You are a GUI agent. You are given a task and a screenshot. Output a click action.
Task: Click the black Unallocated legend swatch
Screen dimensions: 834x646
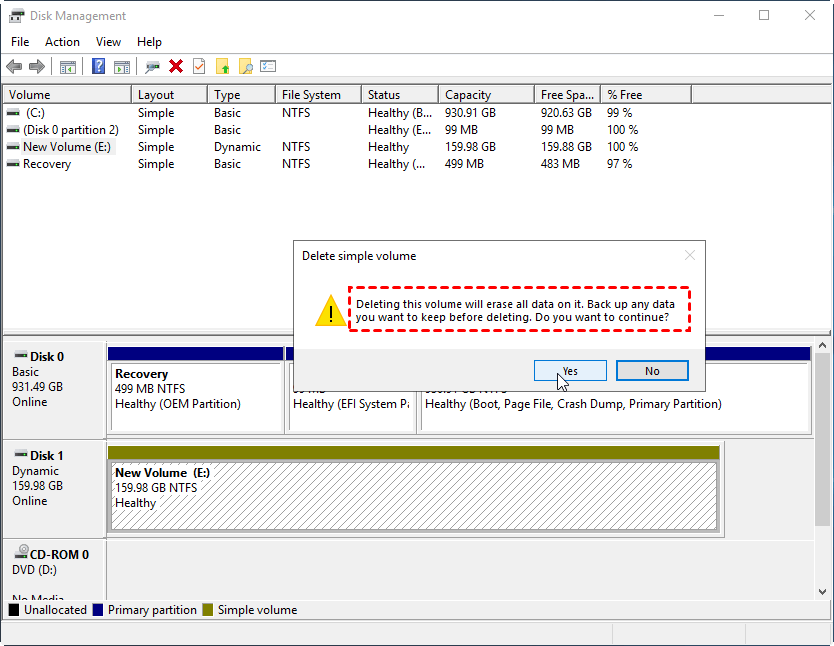pos(14,609)
